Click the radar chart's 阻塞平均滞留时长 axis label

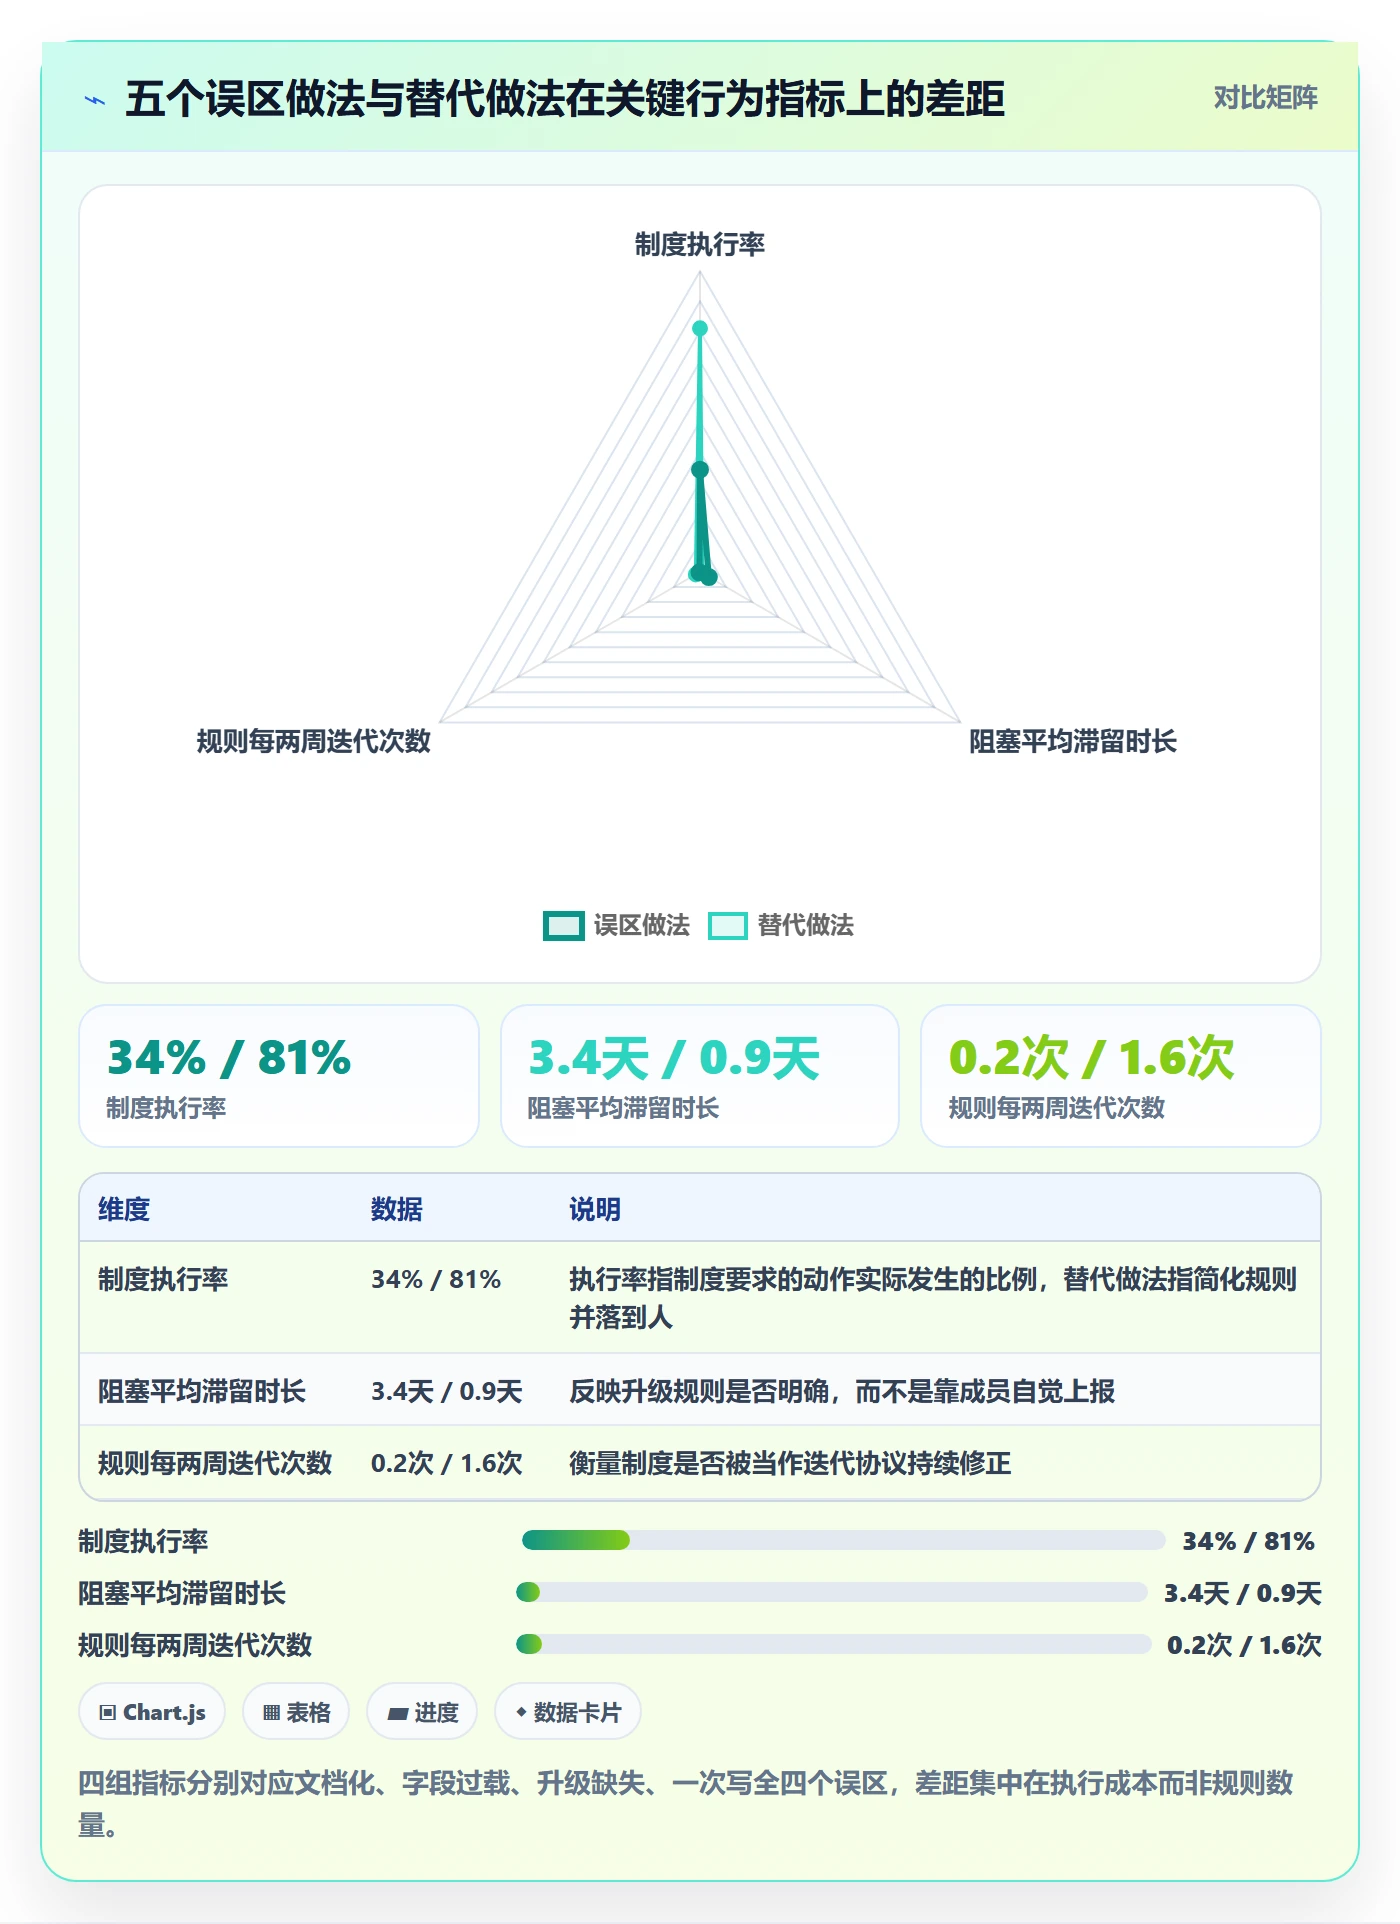1073,741
